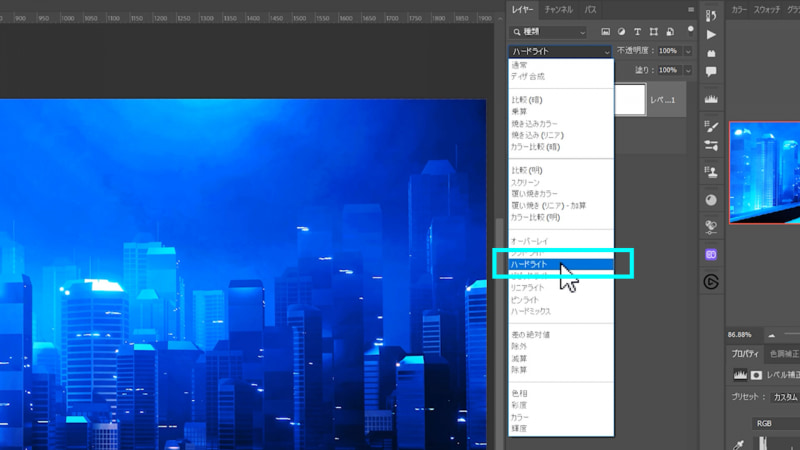Choose 乗算 blend mode

pos(561,112)
